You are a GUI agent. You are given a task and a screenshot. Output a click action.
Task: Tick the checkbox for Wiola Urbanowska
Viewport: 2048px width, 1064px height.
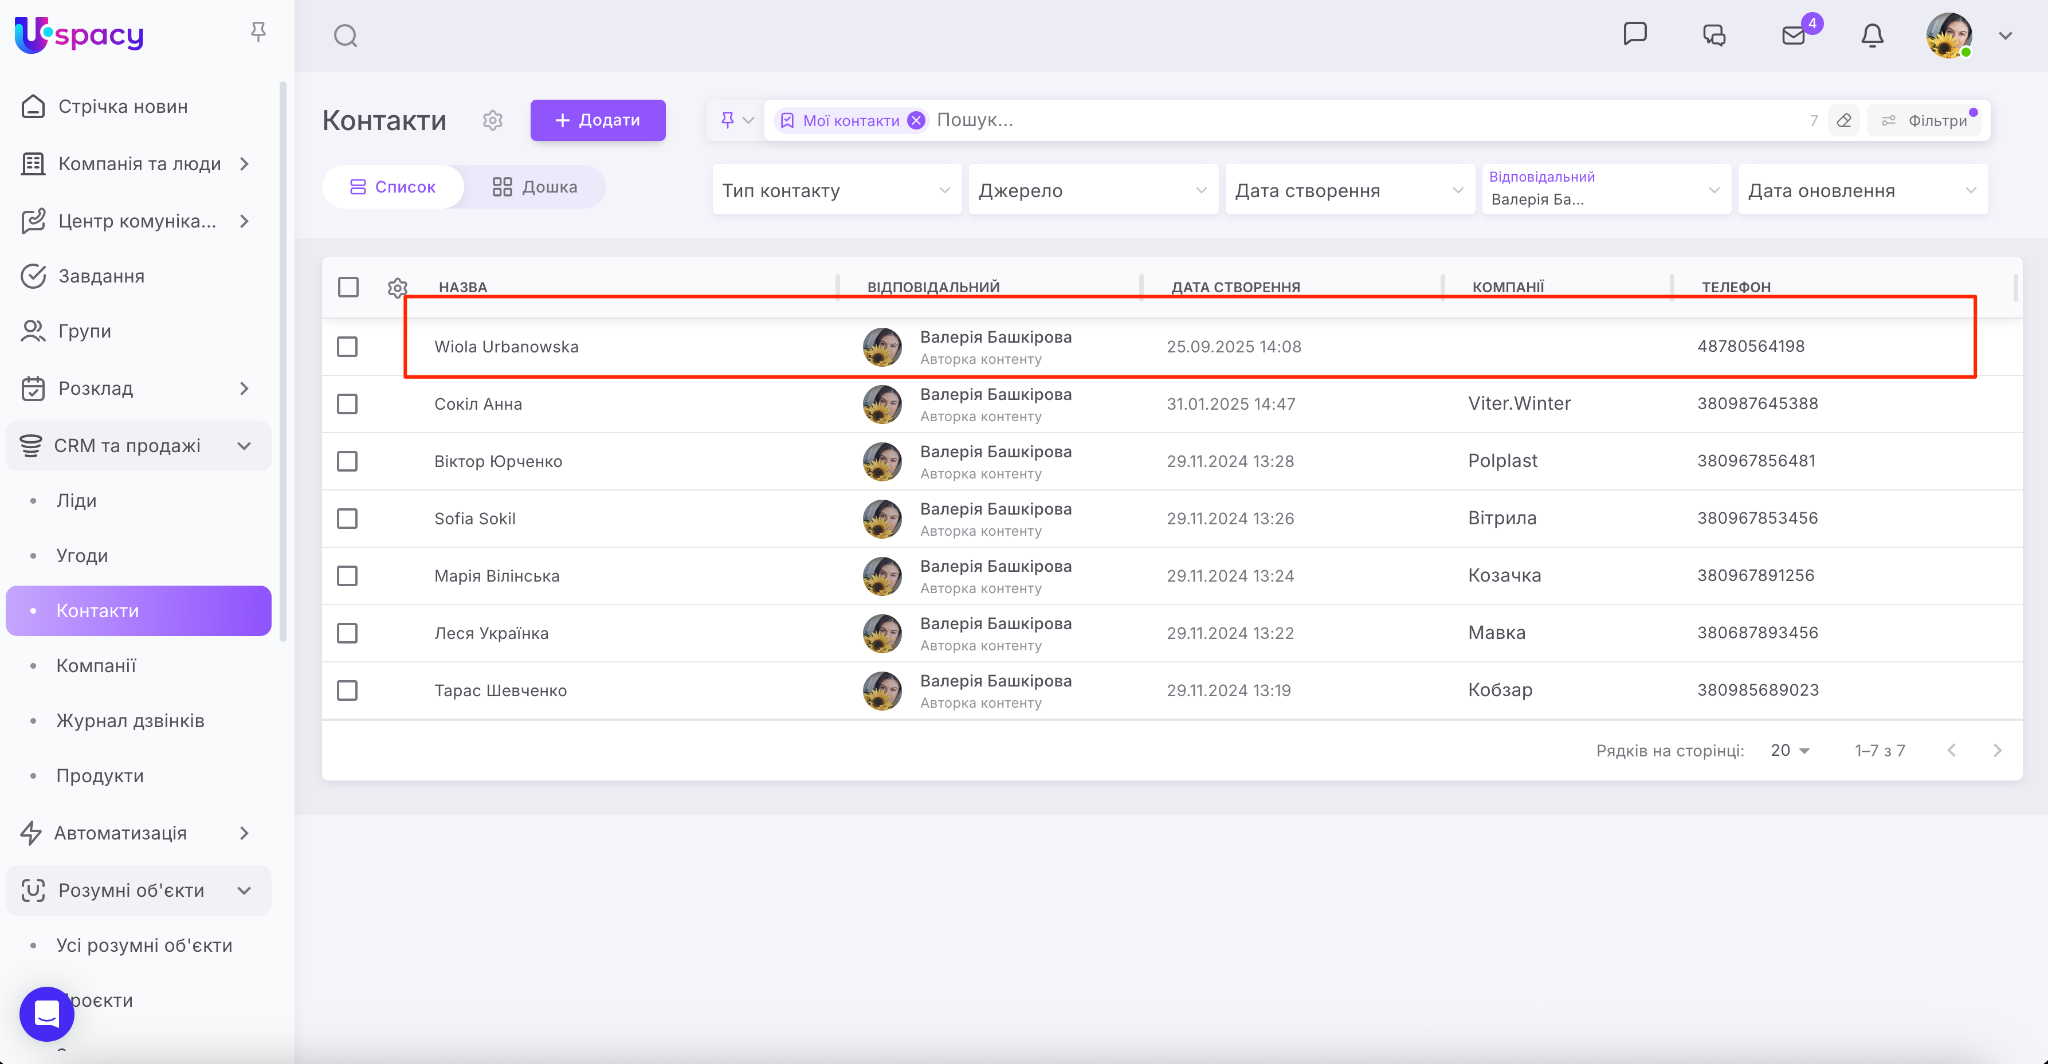tap(348, 347)
